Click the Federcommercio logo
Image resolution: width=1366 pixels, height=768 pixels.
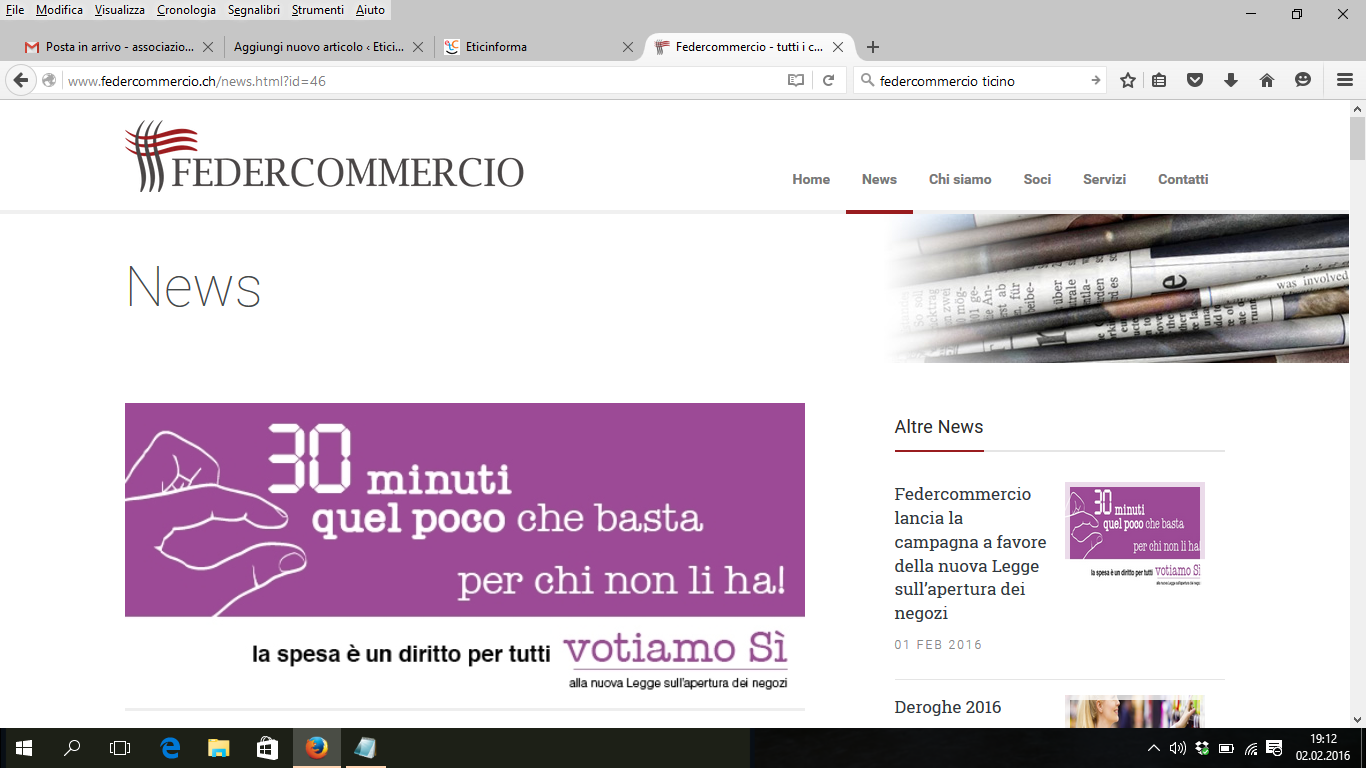(324, 156)
